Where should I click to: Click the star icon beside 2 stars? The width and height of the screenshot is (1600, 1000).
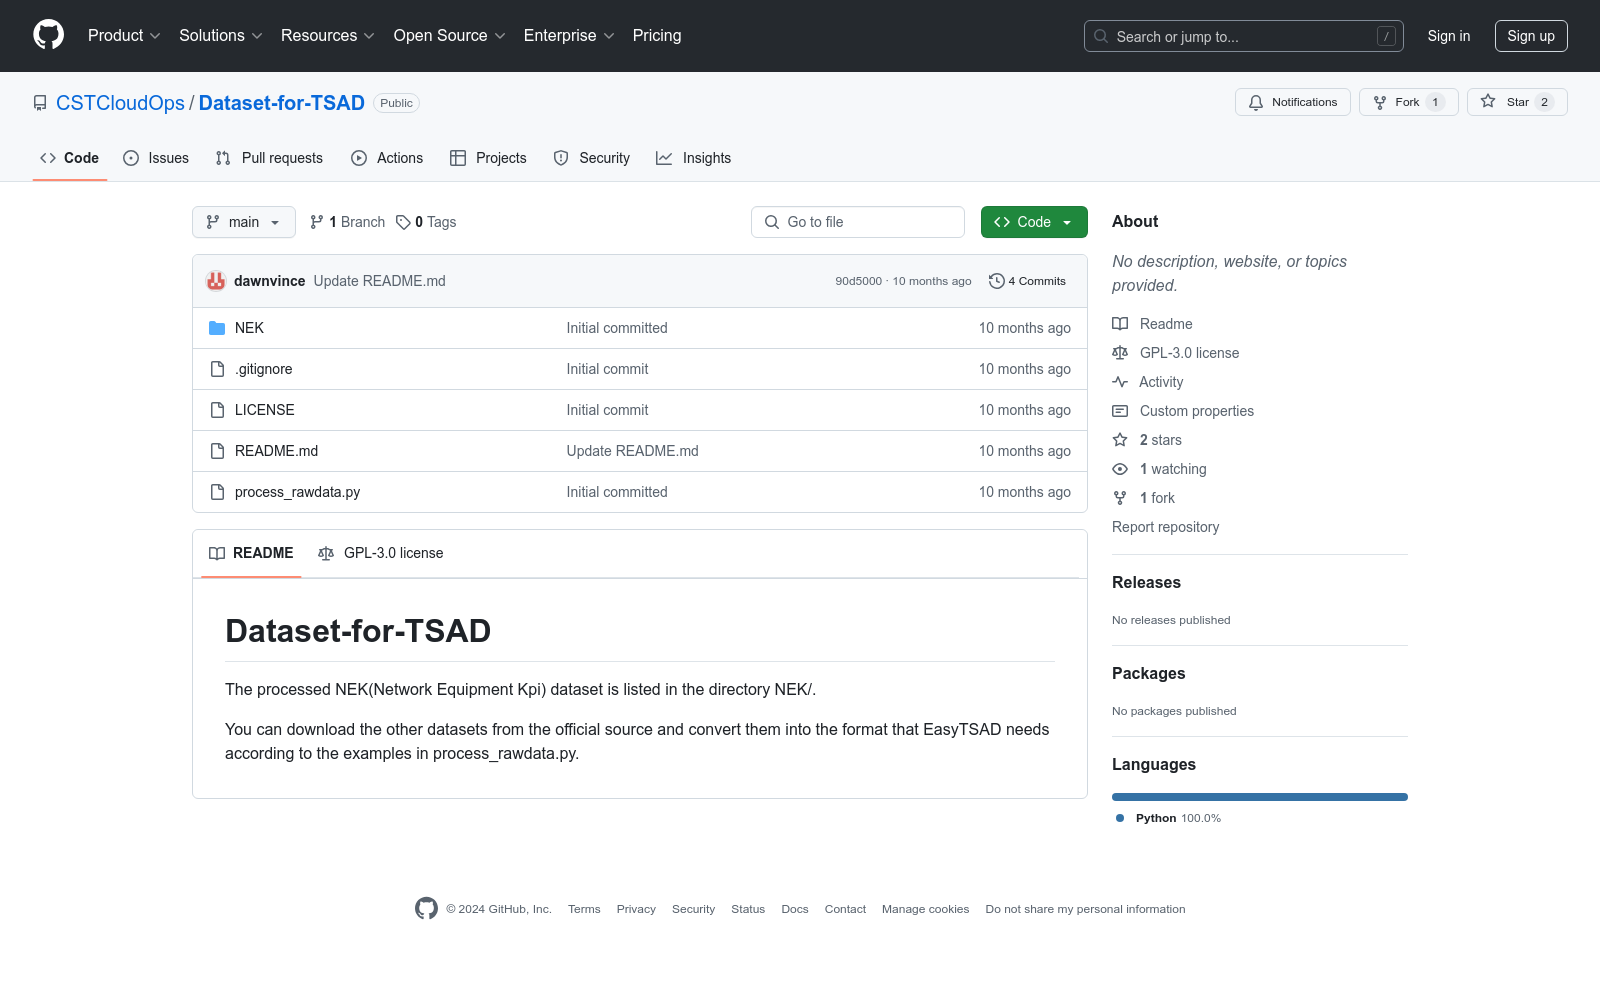pyautogui.click(x=1120, y=440)
